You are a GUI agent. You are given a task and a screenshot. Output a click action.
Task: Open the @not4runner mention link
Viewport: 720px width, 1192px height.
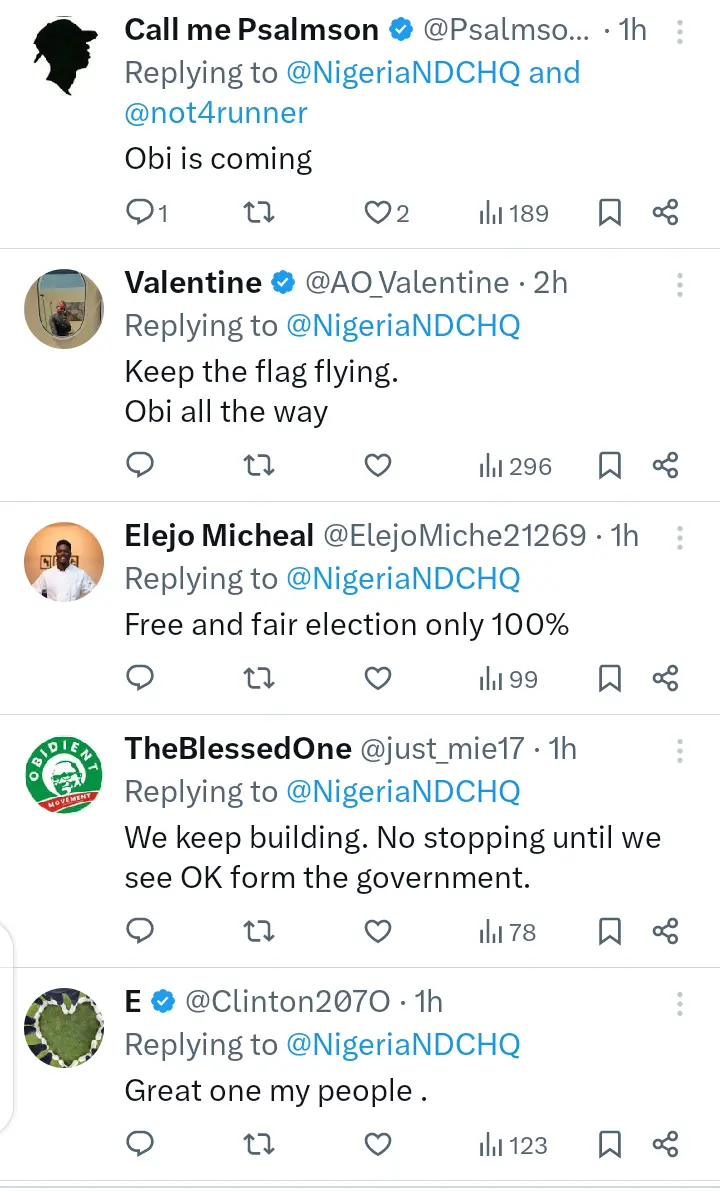216,113
